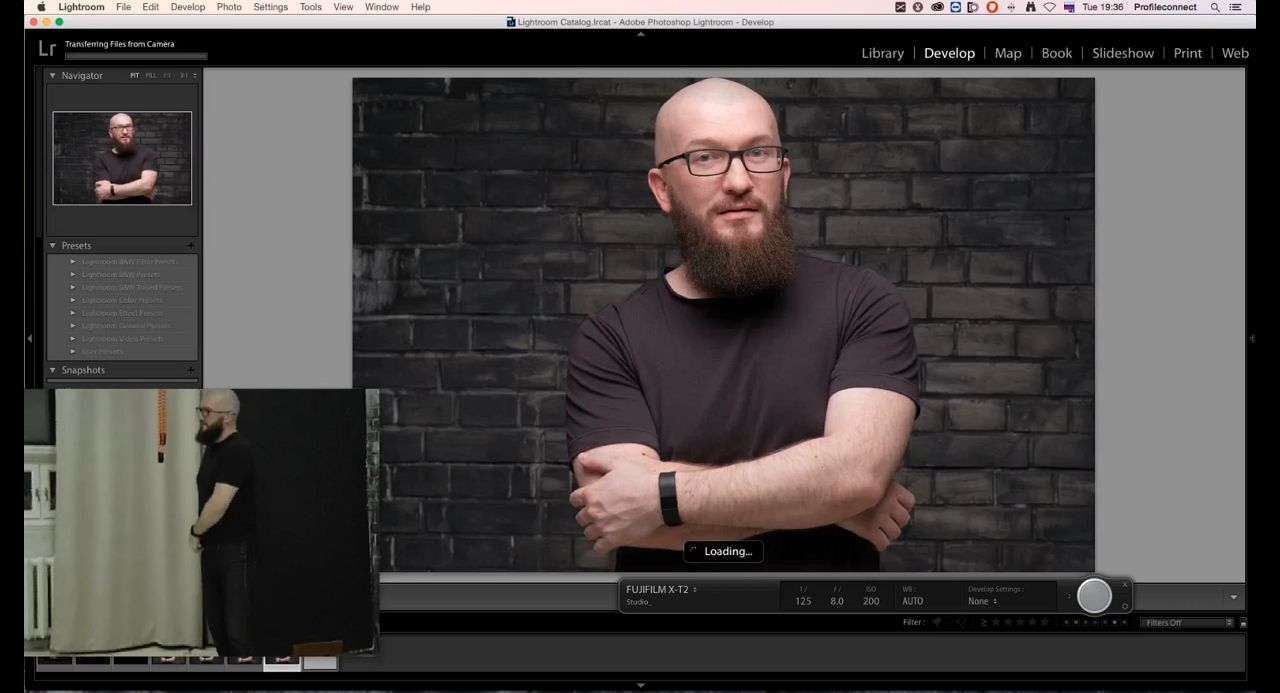The height and width of the screenshot is (693, 1280).
Task: Open the Edit menu
Action: click(x=150, y=7)
